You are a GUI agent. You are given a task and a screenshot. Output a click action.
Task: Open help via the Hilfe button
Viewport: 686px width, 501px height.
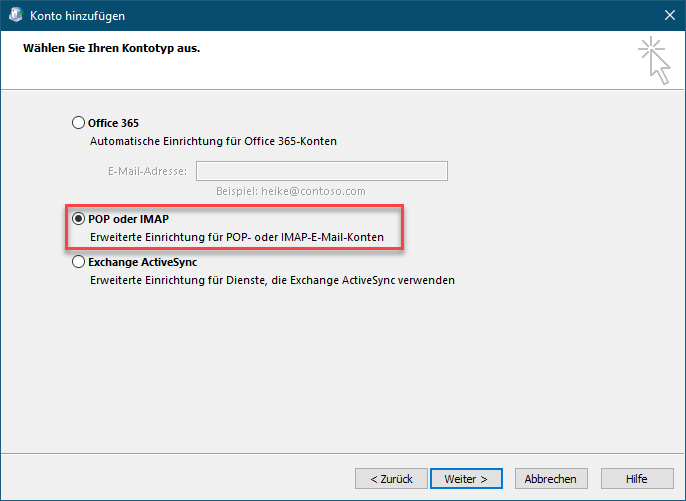pos(637,479)
